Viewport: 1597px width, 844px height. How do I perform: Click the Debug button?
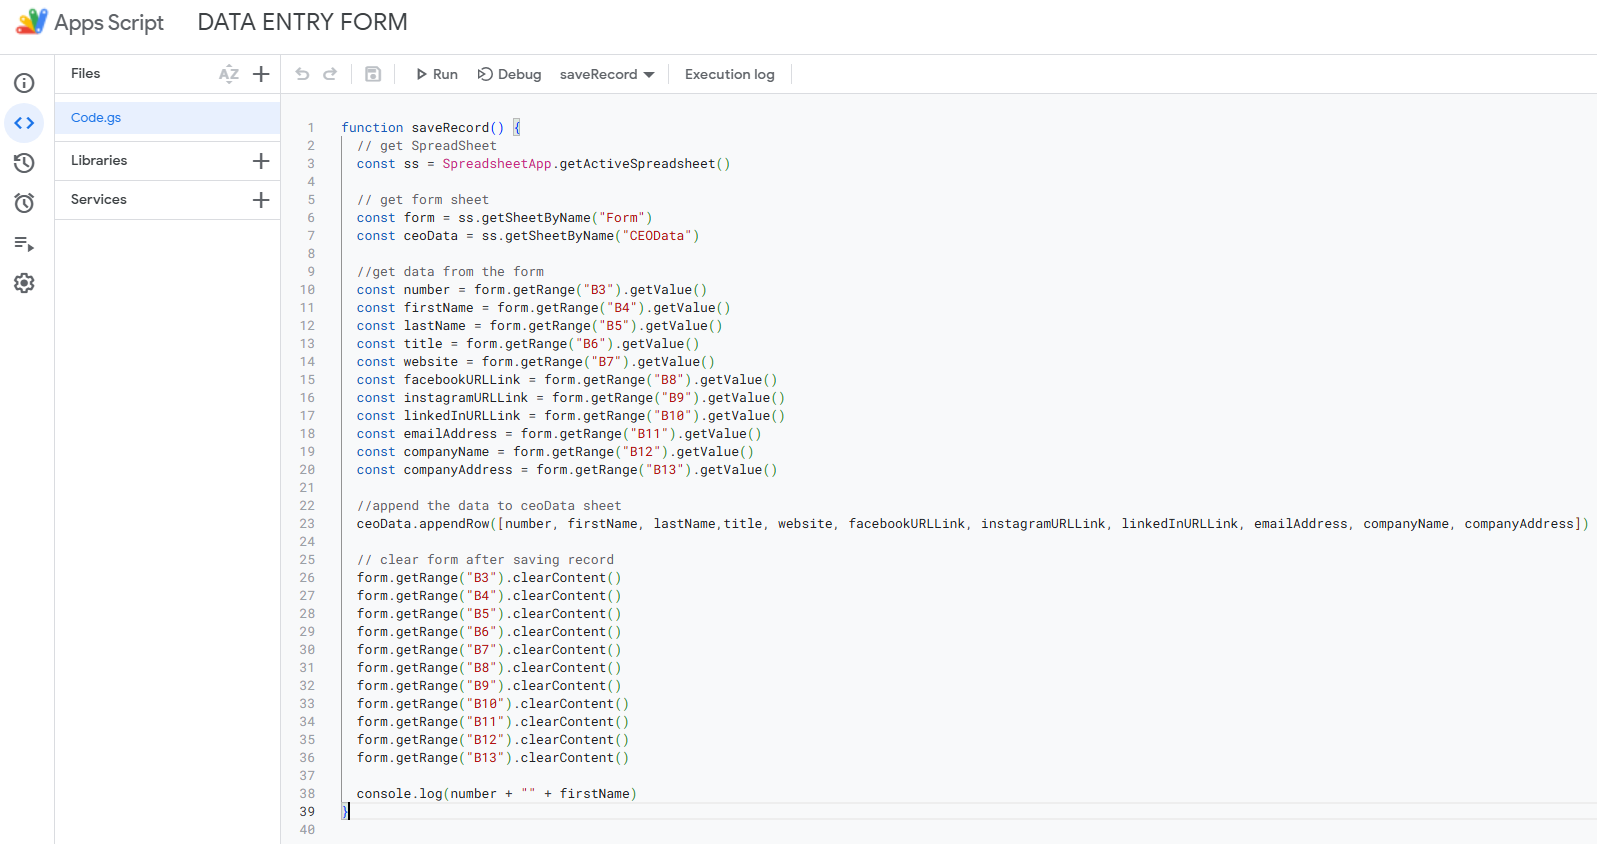click(509, 74)
